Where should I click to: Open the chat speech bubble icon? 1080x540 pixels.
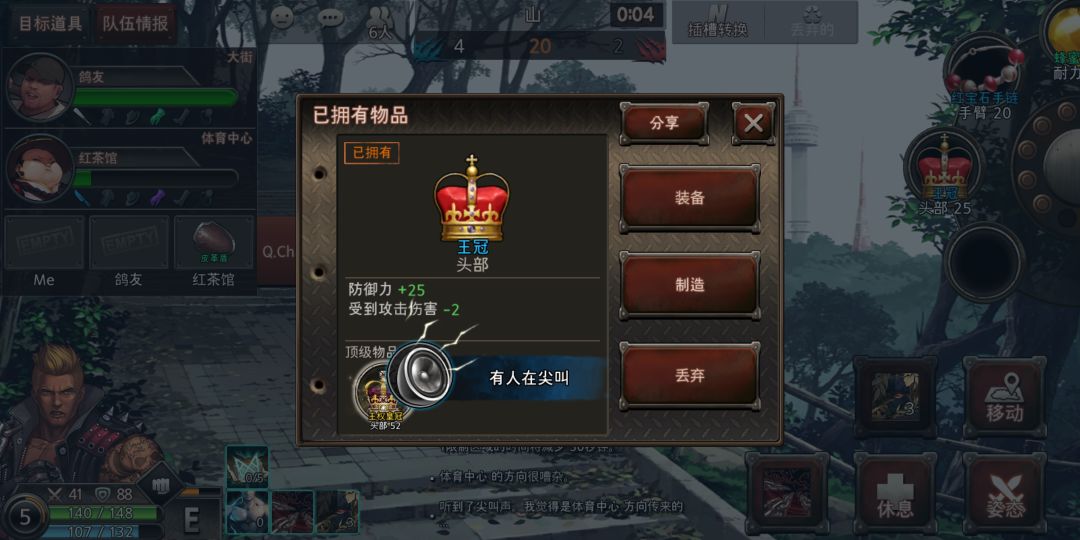[331, 18]
